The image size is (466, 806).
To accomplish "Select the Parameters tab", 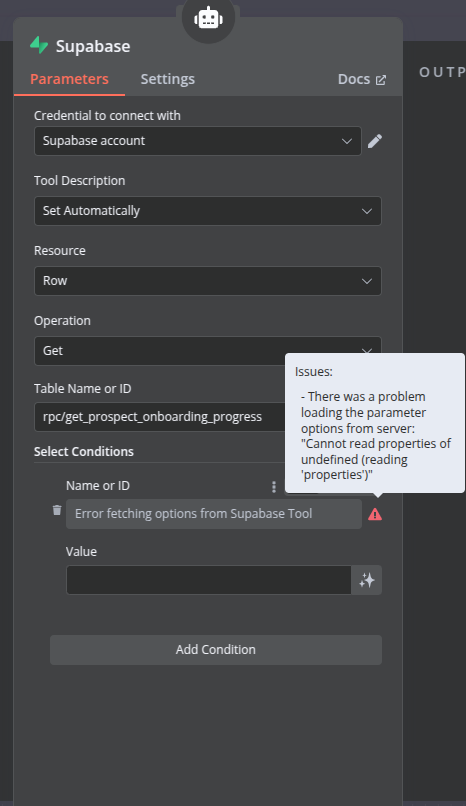I will [69, 79].
